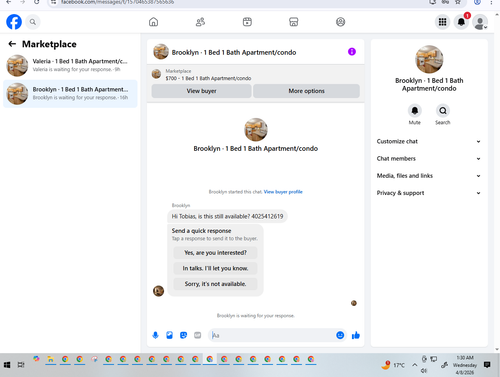Click the large centered chat listing photo

point(256,130)
